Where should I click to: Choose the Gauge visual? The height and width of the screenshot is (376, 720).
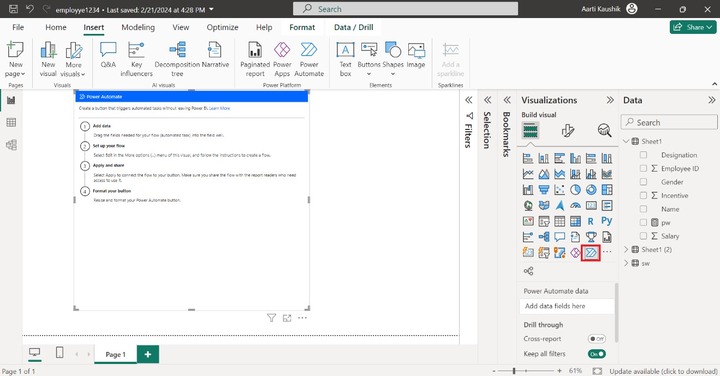575,206
